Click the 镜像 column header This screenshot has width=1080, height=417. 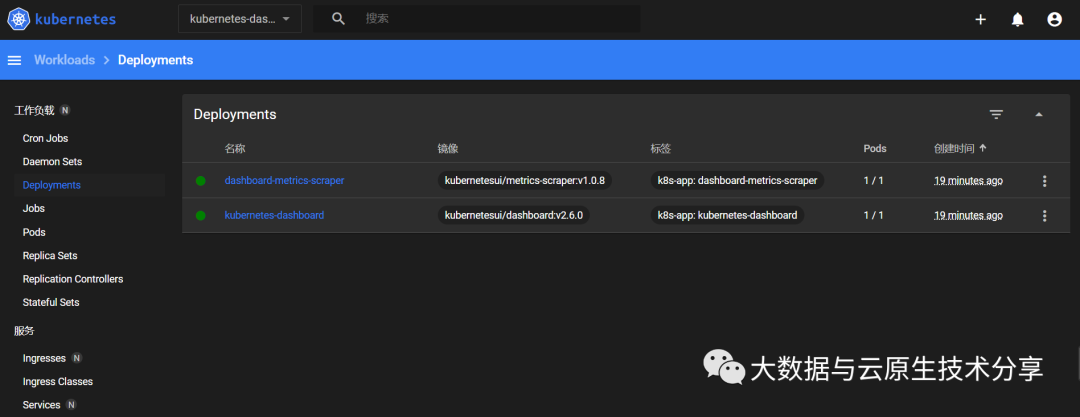click(448, 148)
